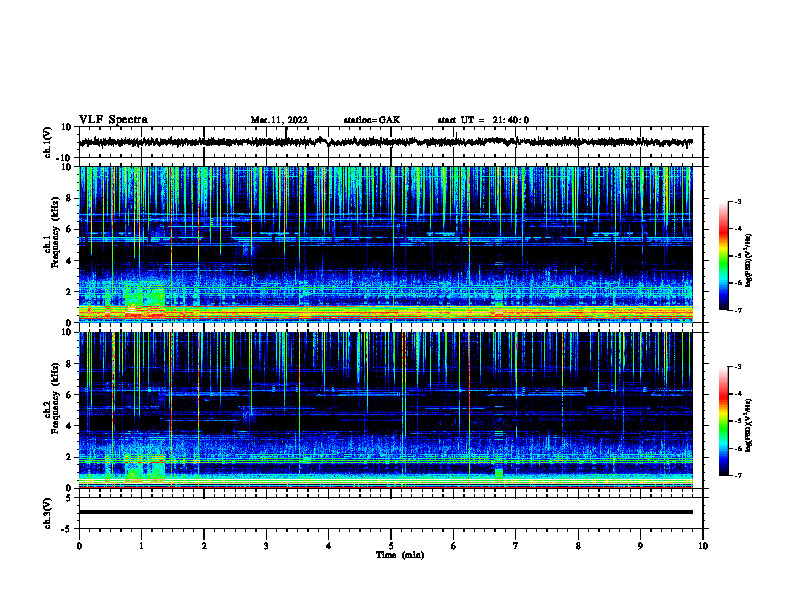Select the date text "Mar.11, 2022"
This screenshot has height=612, width=792.
tap(279, 120)
